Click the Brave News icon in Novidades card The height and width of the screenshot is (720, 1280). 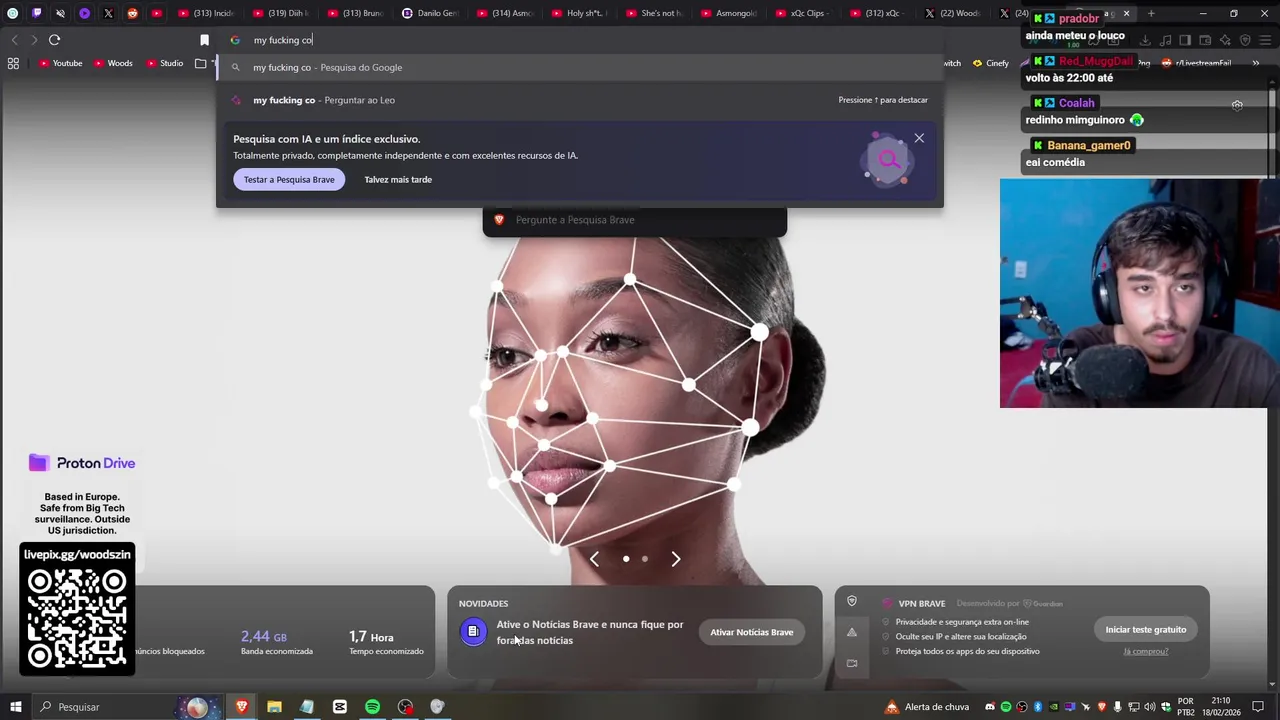click(473, 632)
